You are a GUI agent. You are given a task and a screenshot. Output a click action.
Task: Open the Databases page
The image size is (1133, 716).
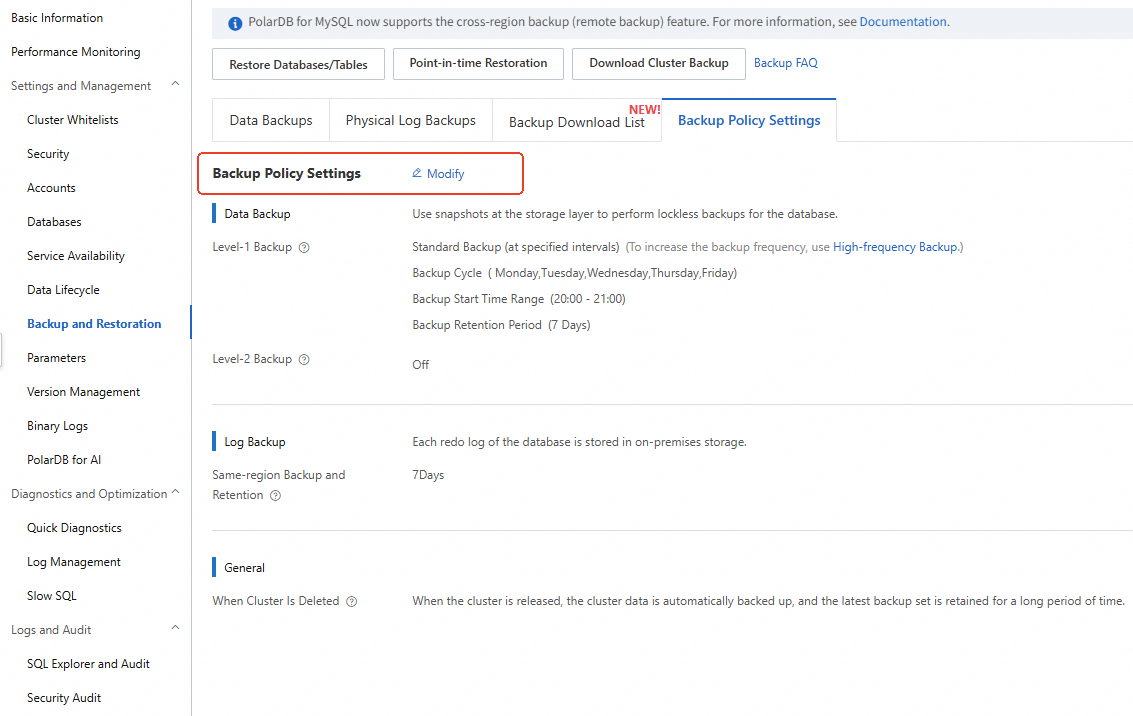coord(54,222)
